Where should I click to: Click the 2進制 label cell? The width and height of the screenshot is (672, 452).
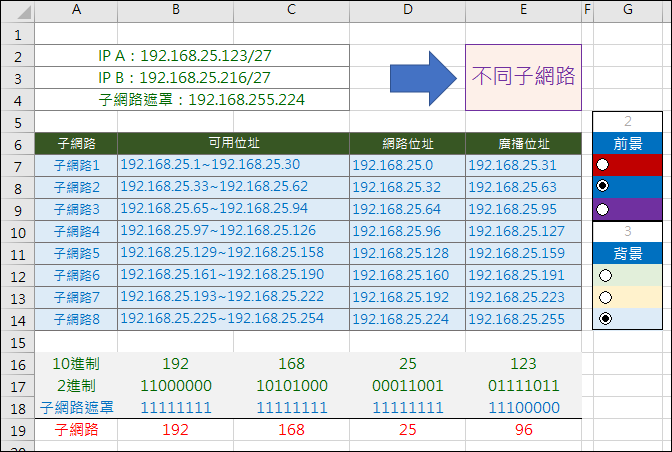(x=76, y=386)
